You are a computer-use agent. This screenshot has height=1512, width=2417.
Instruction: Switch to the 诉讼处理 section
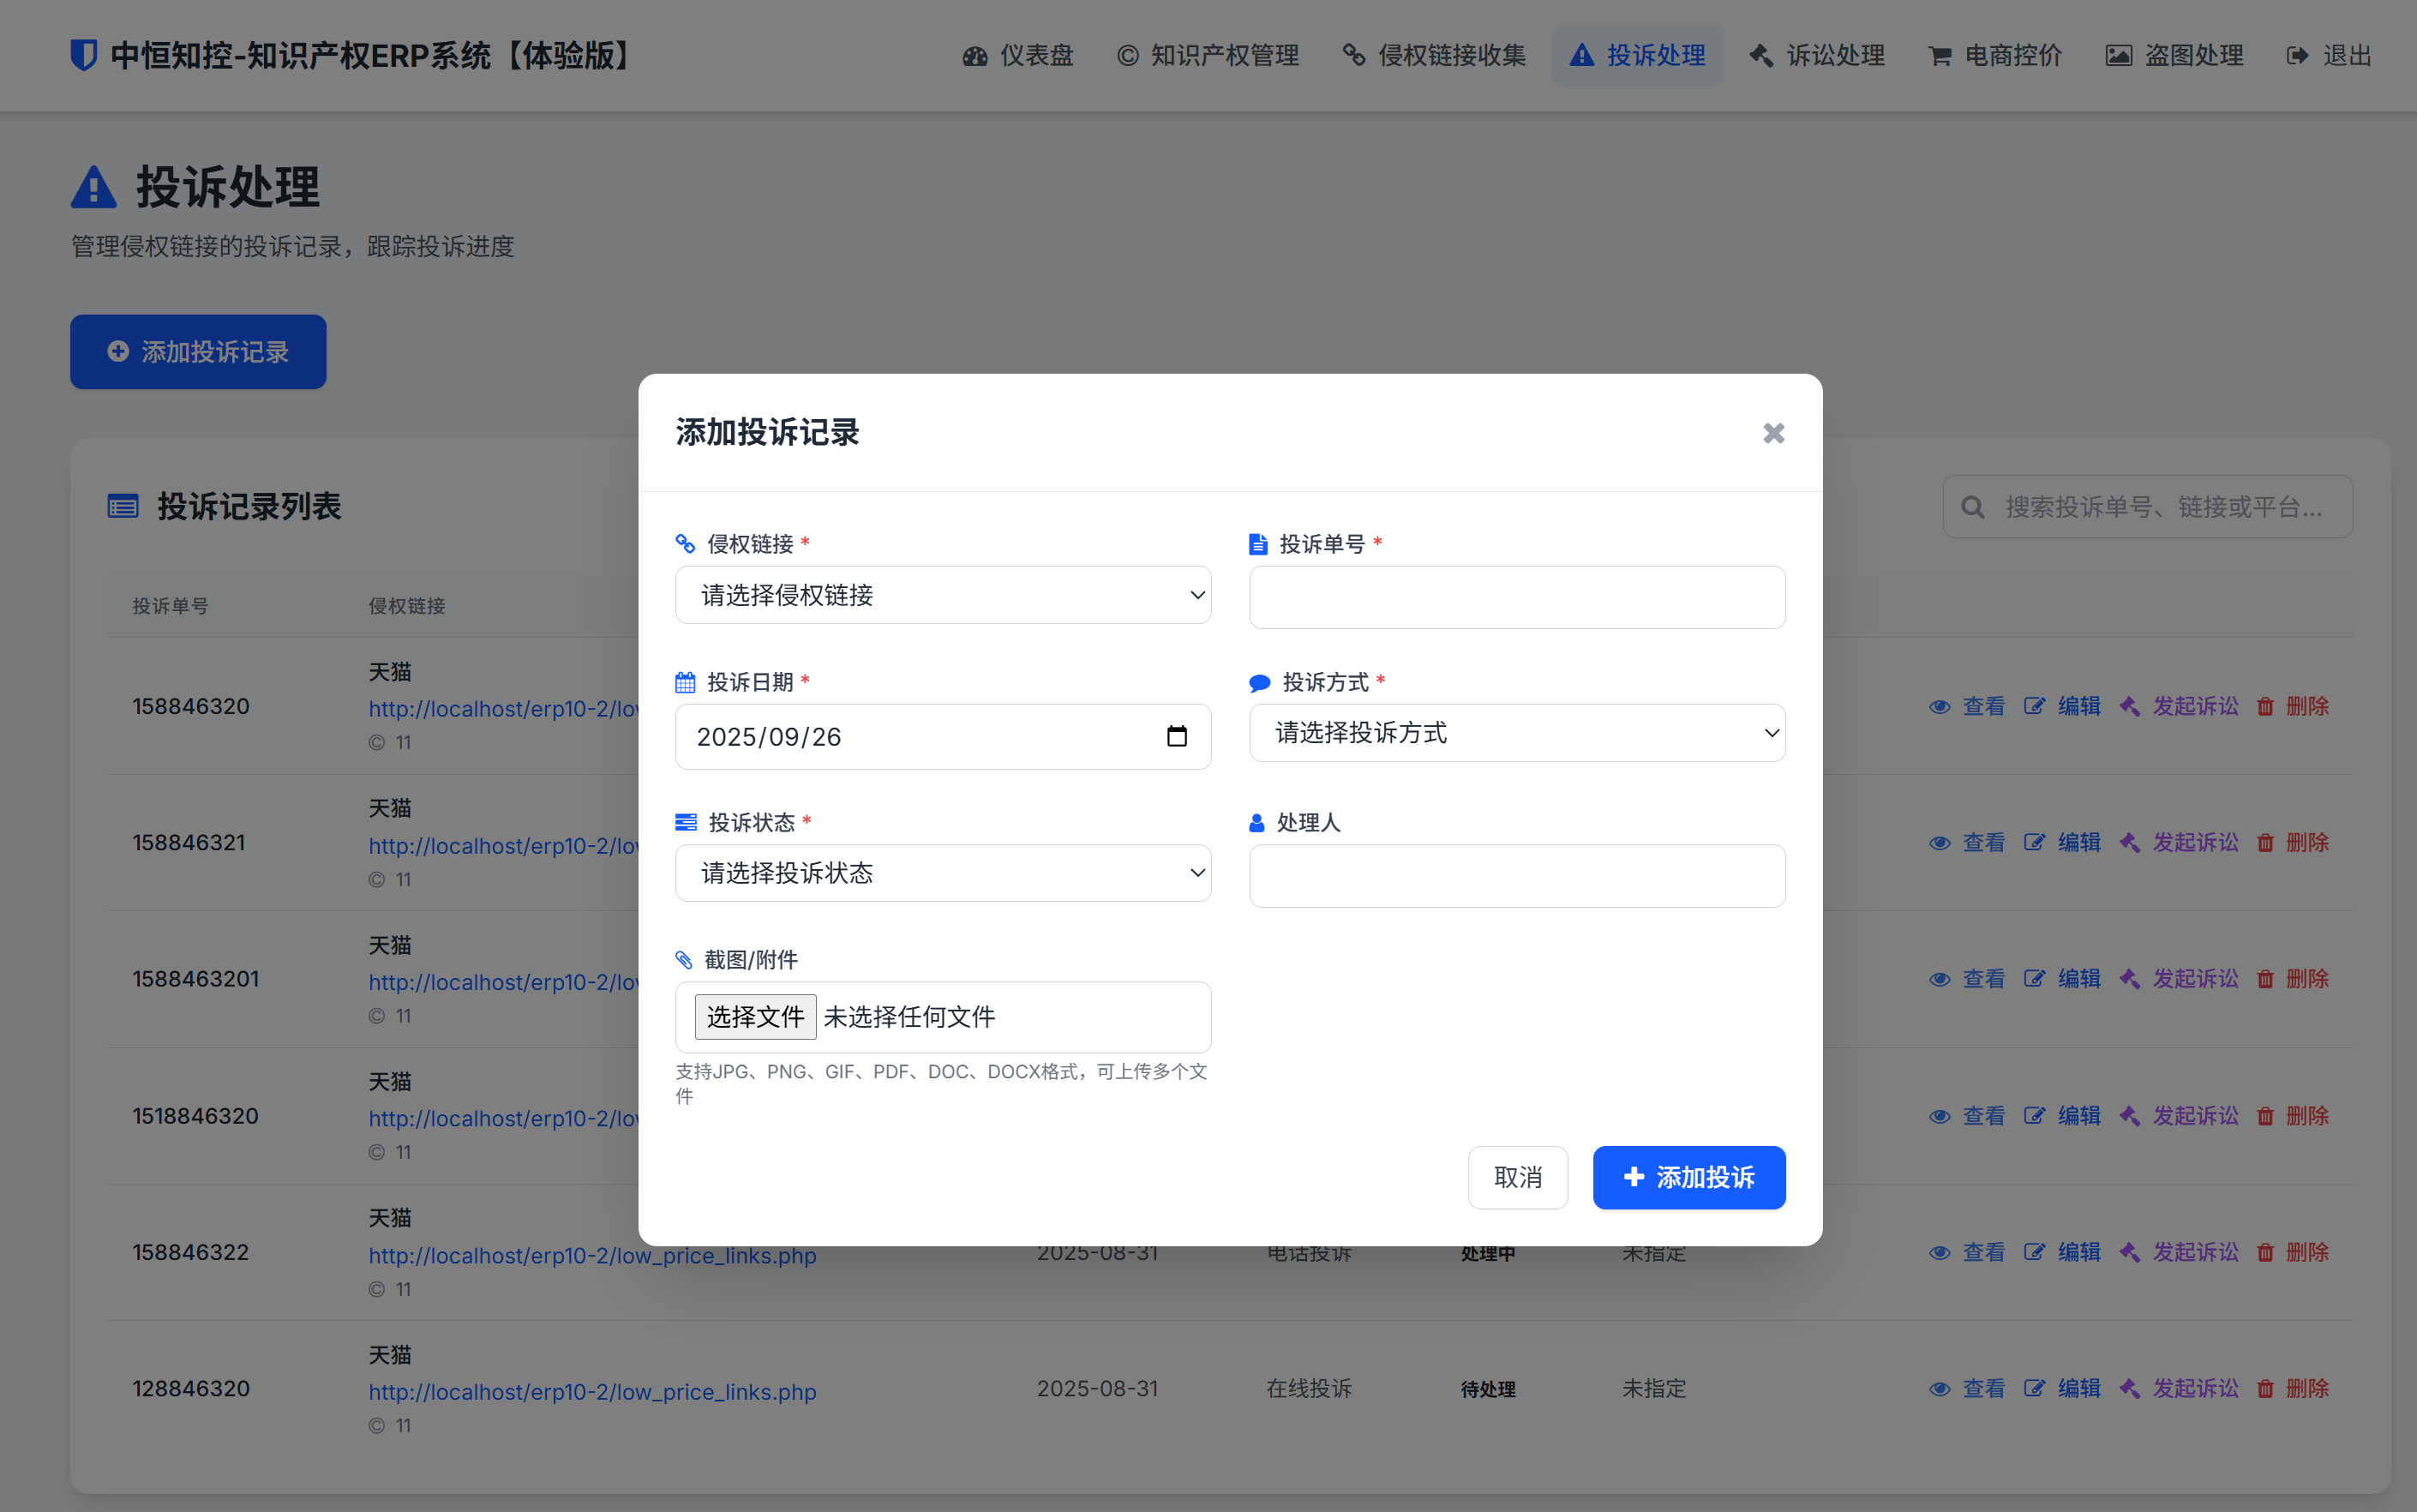click(1815, 55)
